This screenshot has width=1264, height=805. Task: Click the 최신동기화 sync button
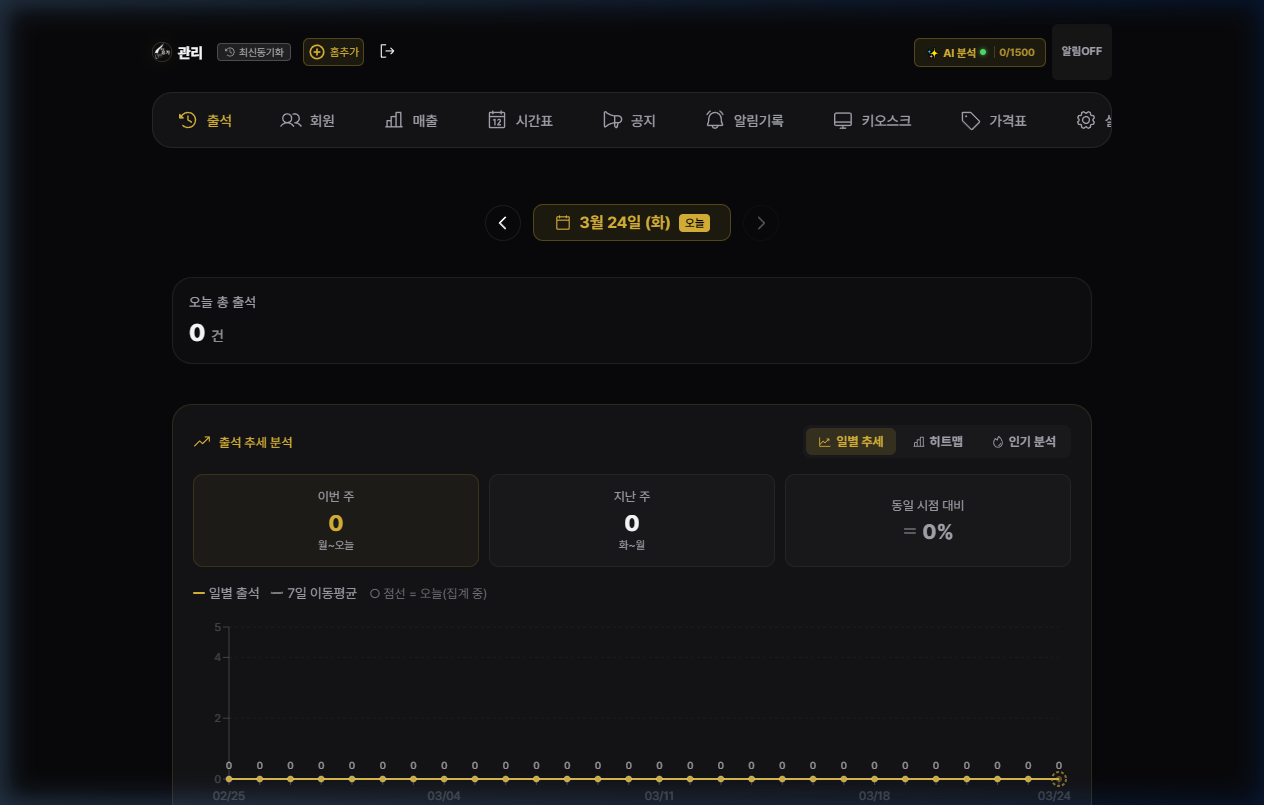[x=254, y=52]
